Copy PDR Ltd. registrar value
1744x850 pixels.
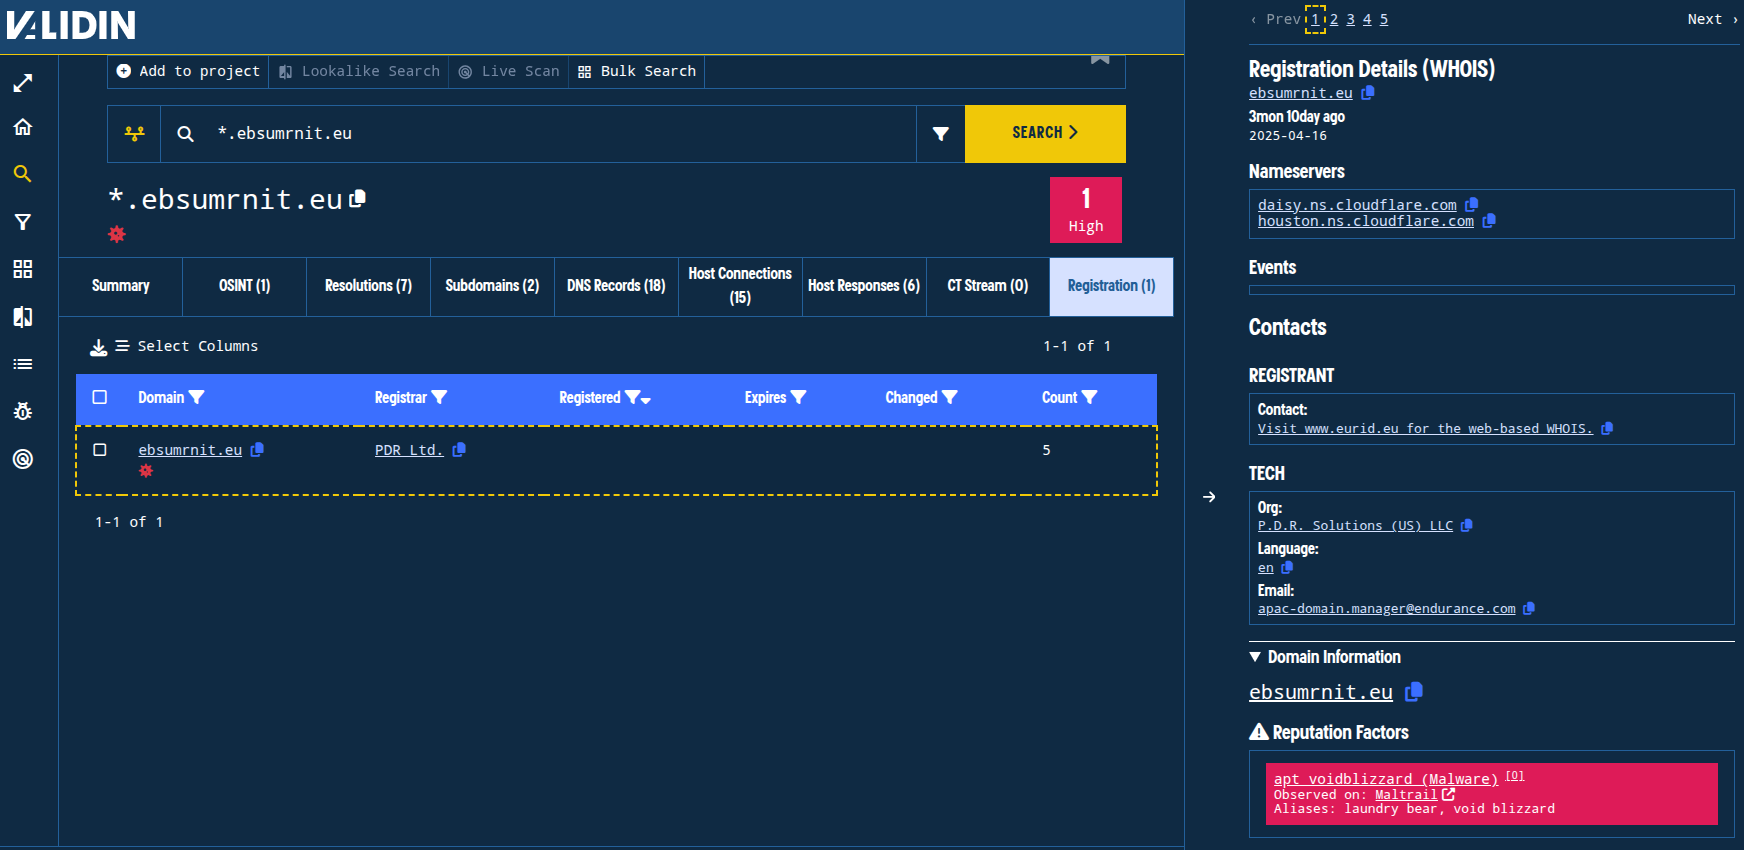459,450
